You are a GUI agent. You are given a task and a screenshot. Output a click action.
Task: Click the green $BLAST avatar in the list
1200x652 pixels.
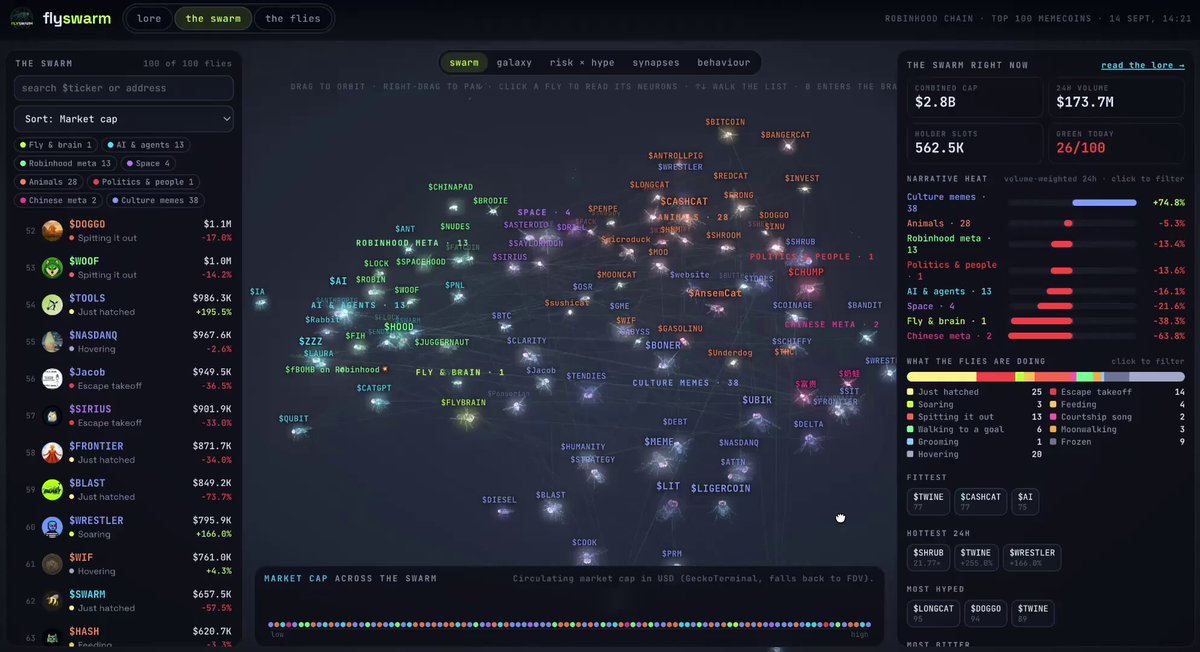(52, 490)
